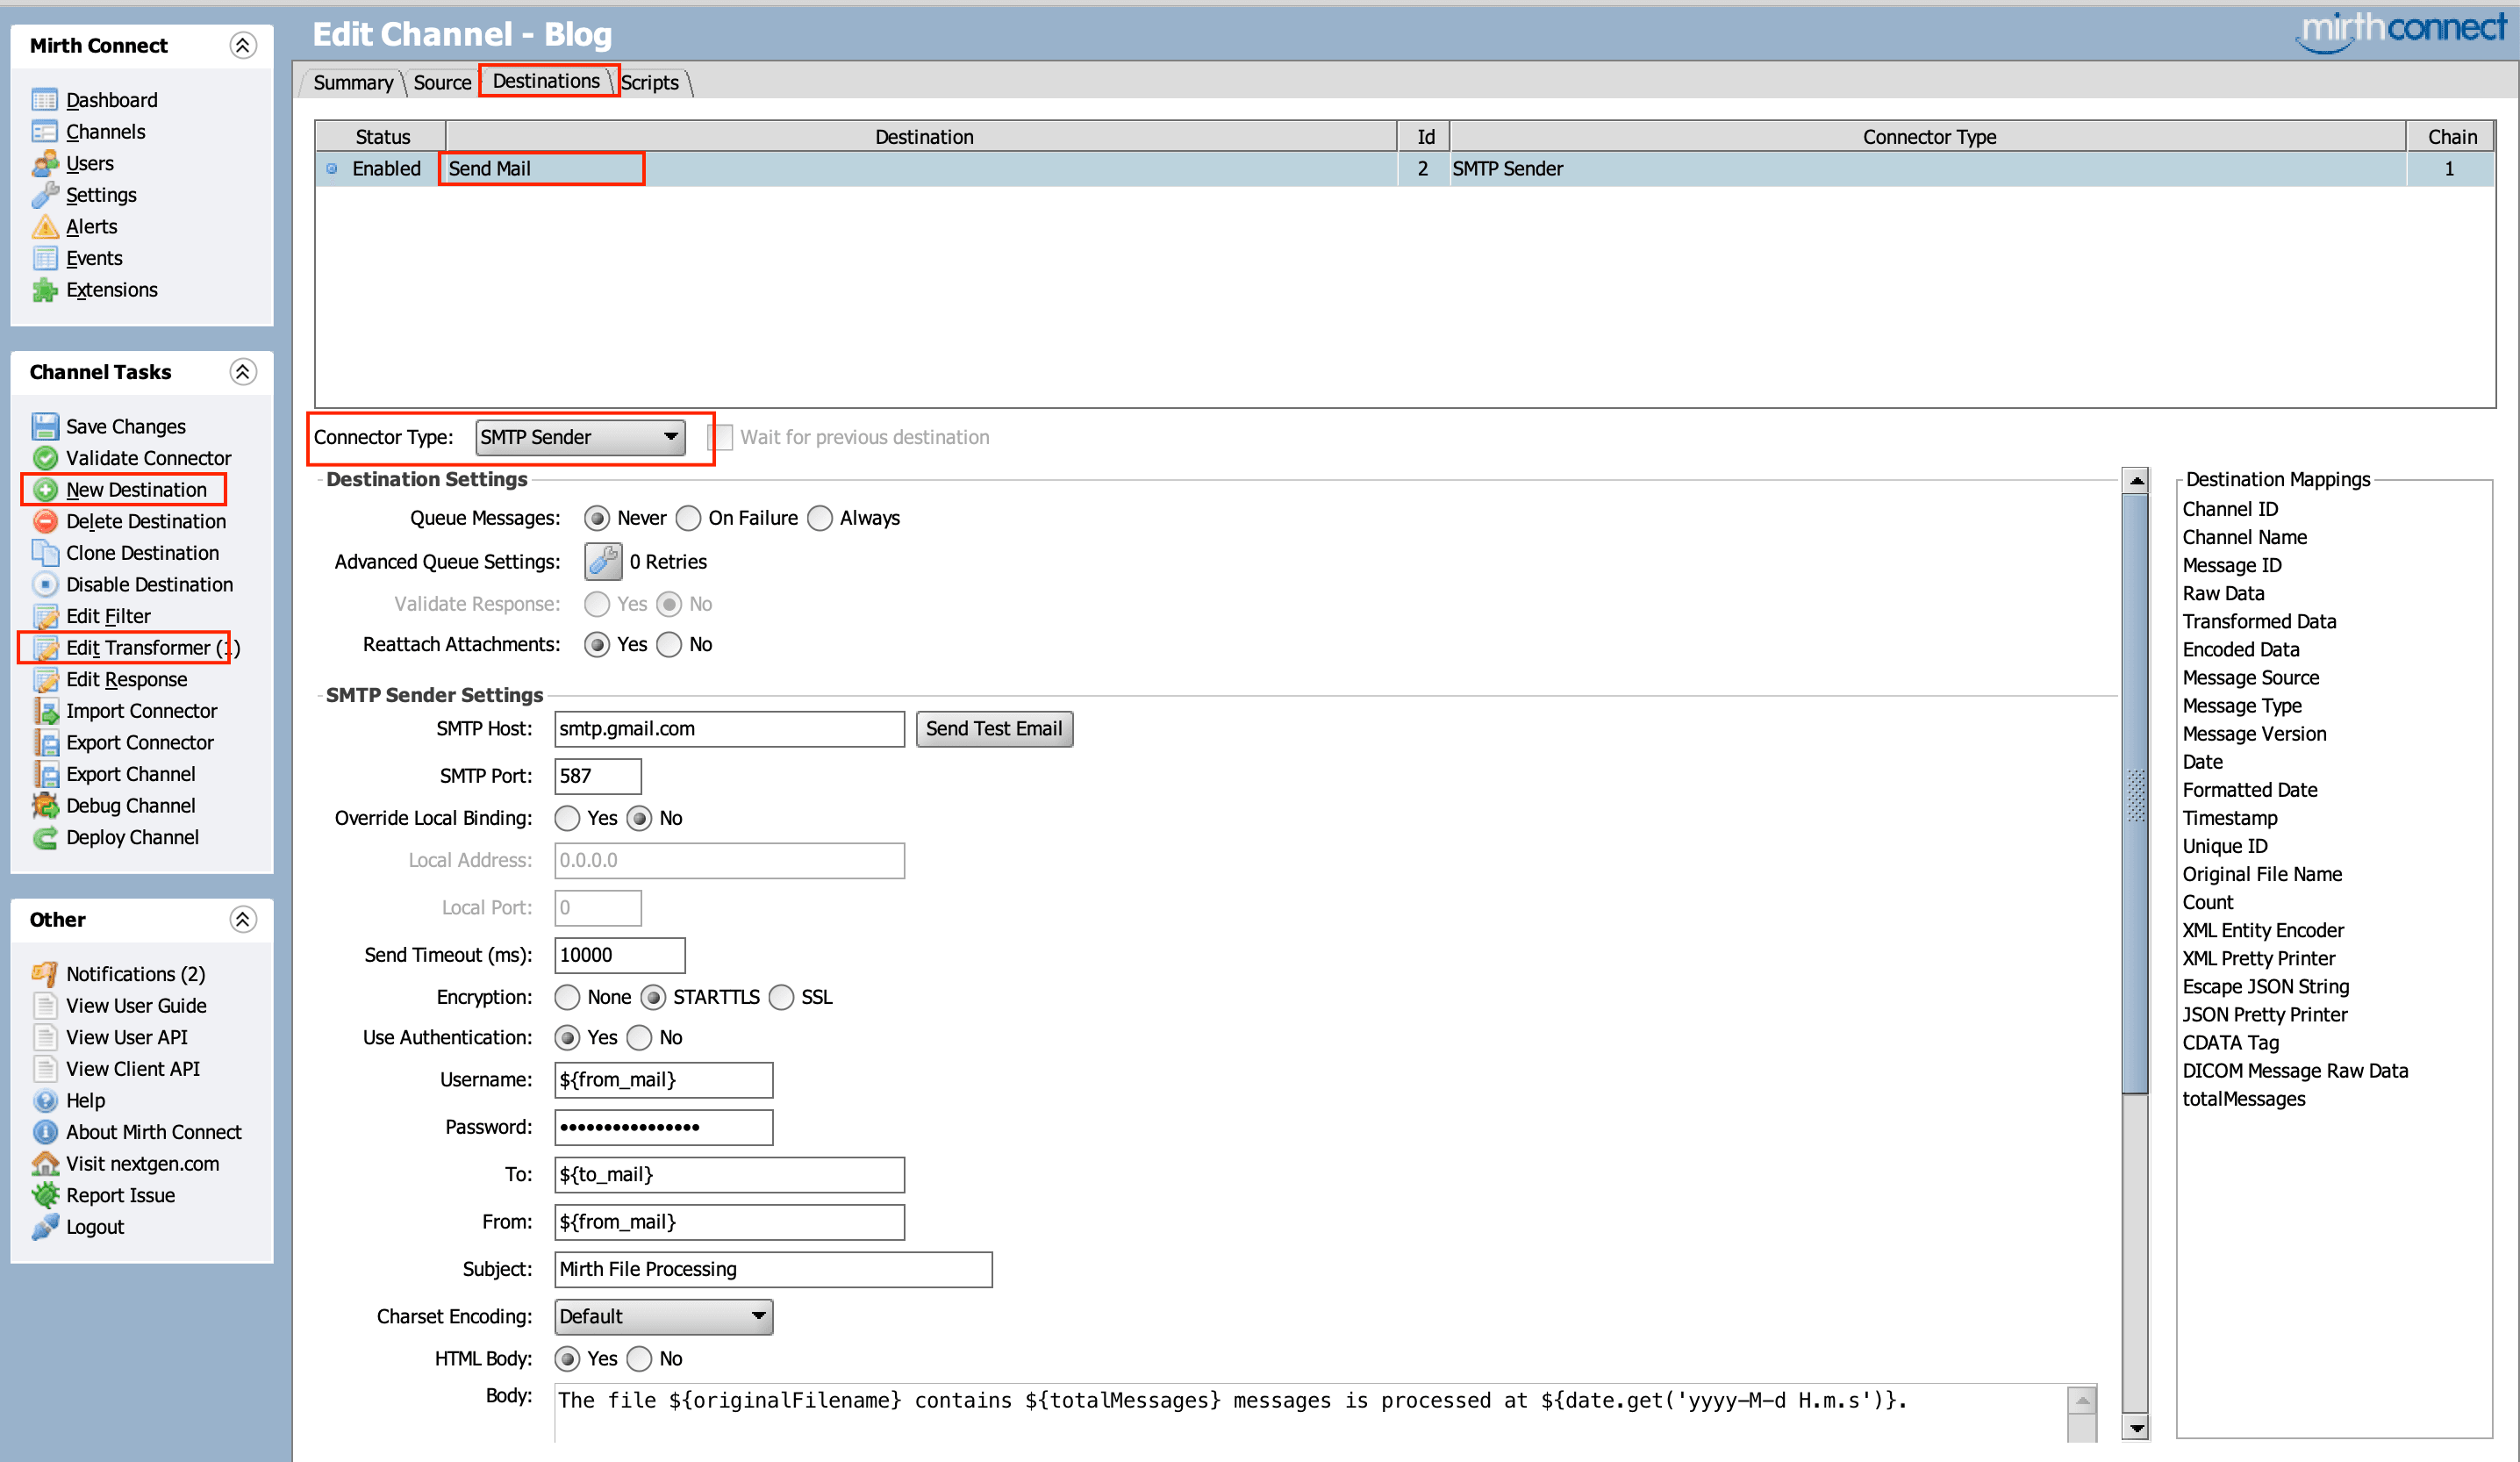Collapse the Channel Tasks panel
This screenshot has width=2520, height=1462.
coord(243,372)
